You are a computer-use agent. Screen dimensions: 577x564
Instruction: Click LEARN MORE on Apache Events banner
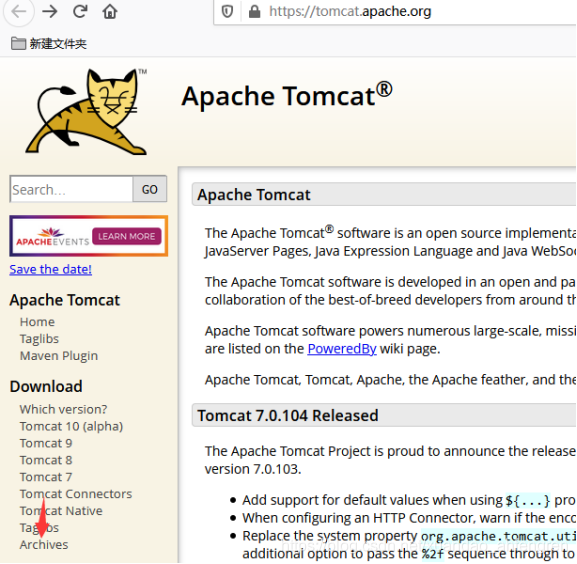(x=127, y=236)
